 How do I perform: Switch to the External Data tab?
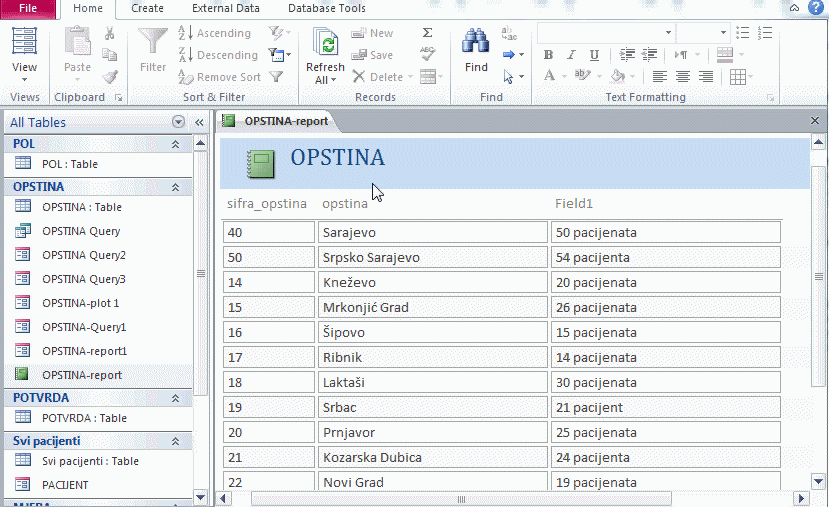coord(226,8)
